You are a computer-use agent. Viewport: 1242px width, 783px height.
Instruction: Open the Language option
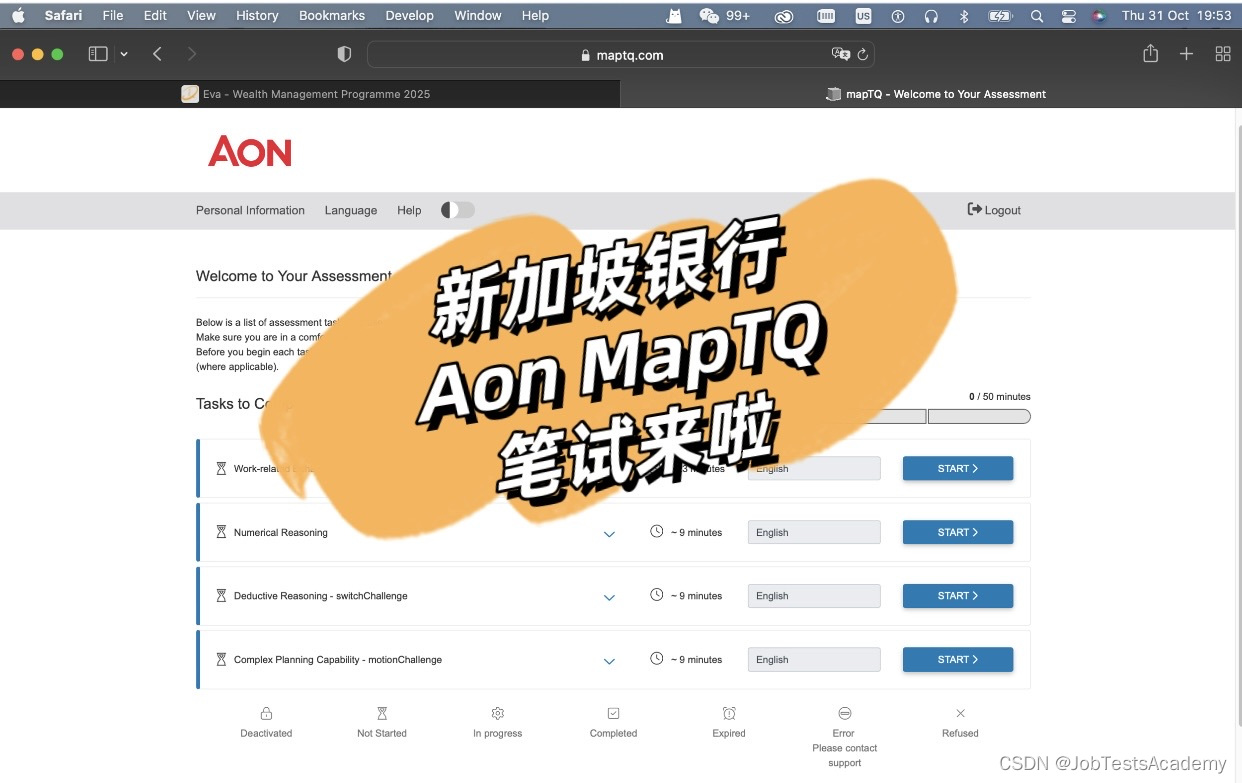(351, 210)
